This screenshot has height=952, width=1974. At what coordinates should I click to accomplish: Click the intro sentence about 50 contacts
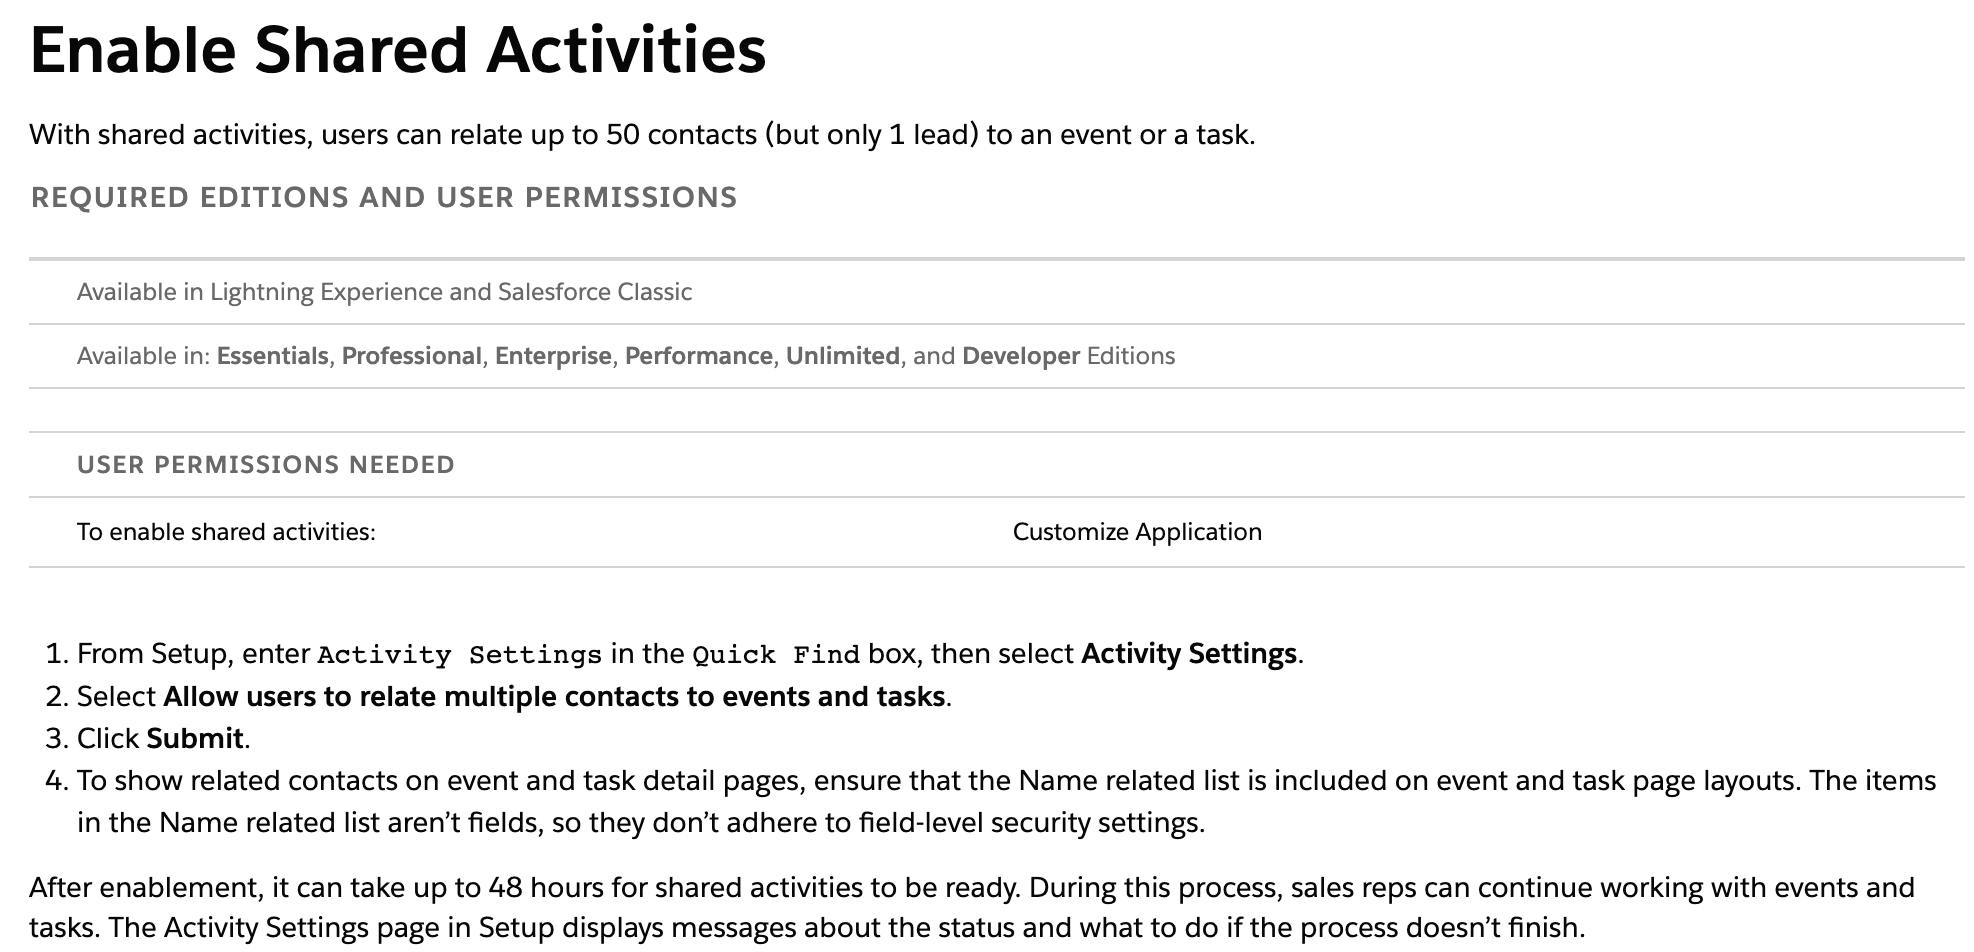(x=642, y=134)
